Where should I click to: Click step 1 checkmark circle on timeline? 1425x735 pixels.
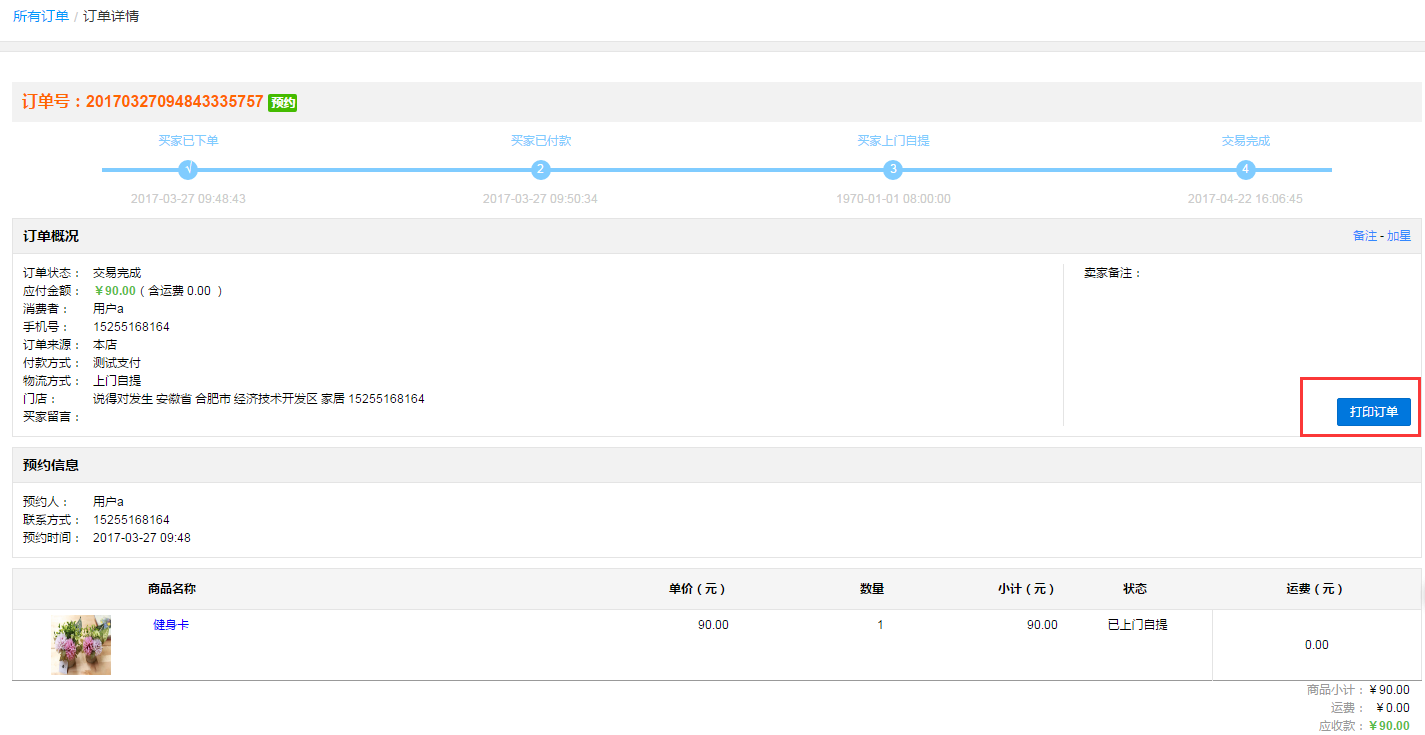(188, 170)
